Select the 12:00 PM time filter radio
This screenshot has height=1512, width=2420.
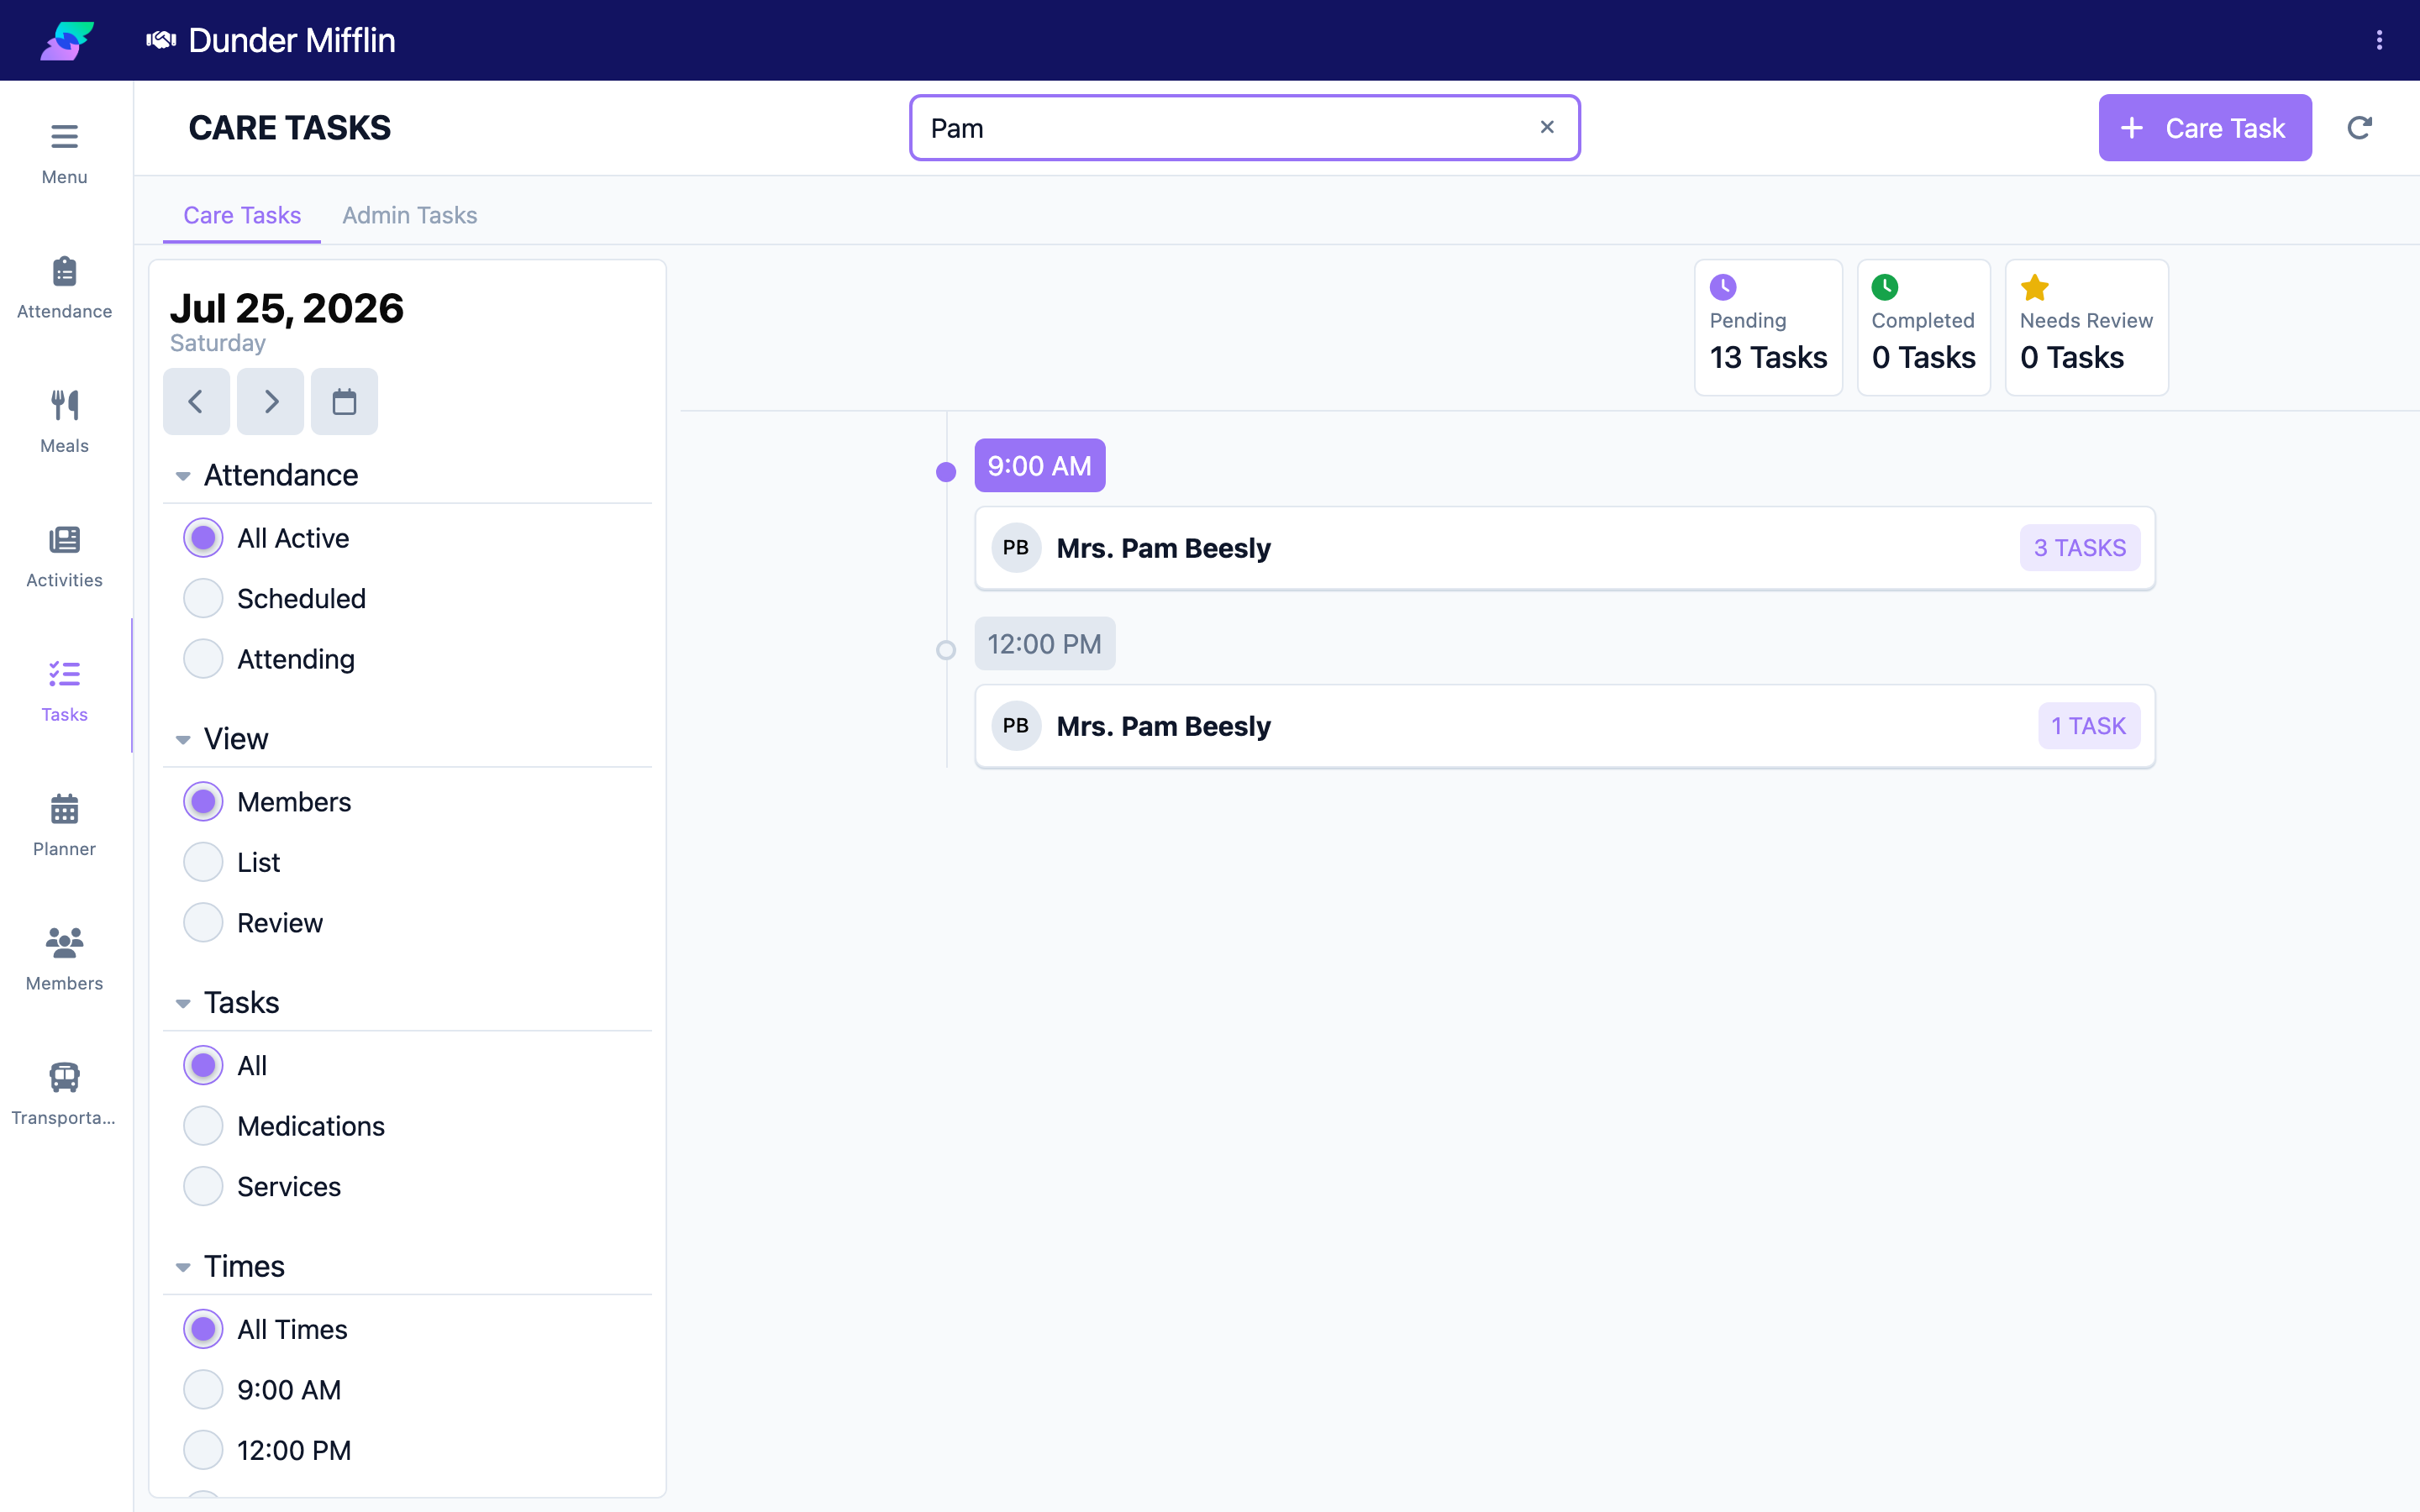[203, 1450]
